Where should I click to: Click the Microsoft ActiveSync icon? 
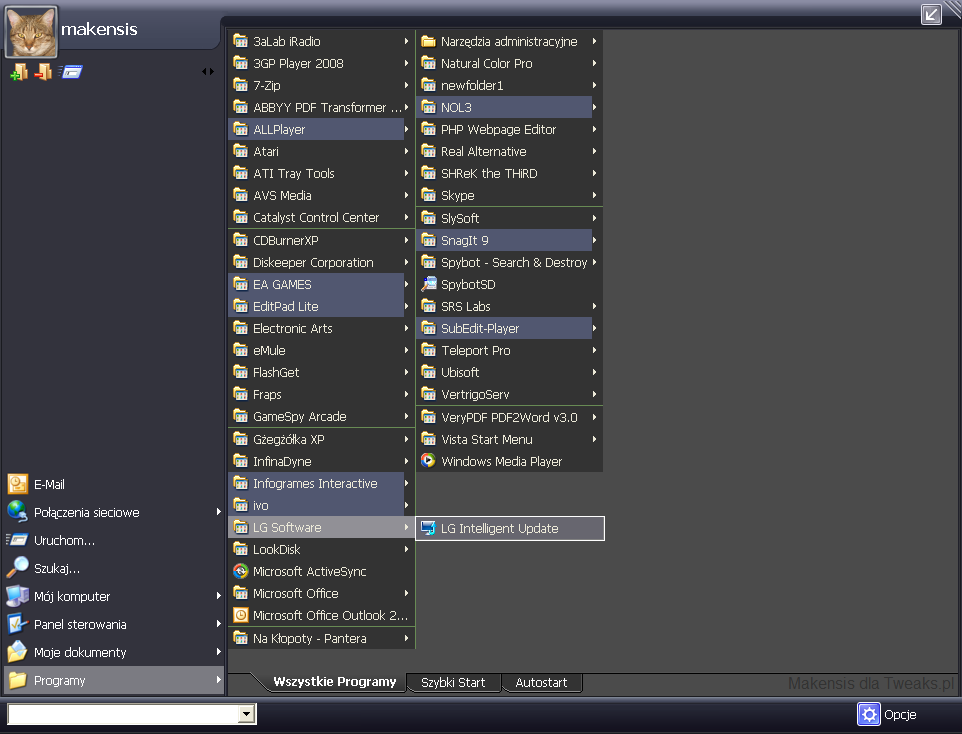pyautogui.click(x=240, y=571)
